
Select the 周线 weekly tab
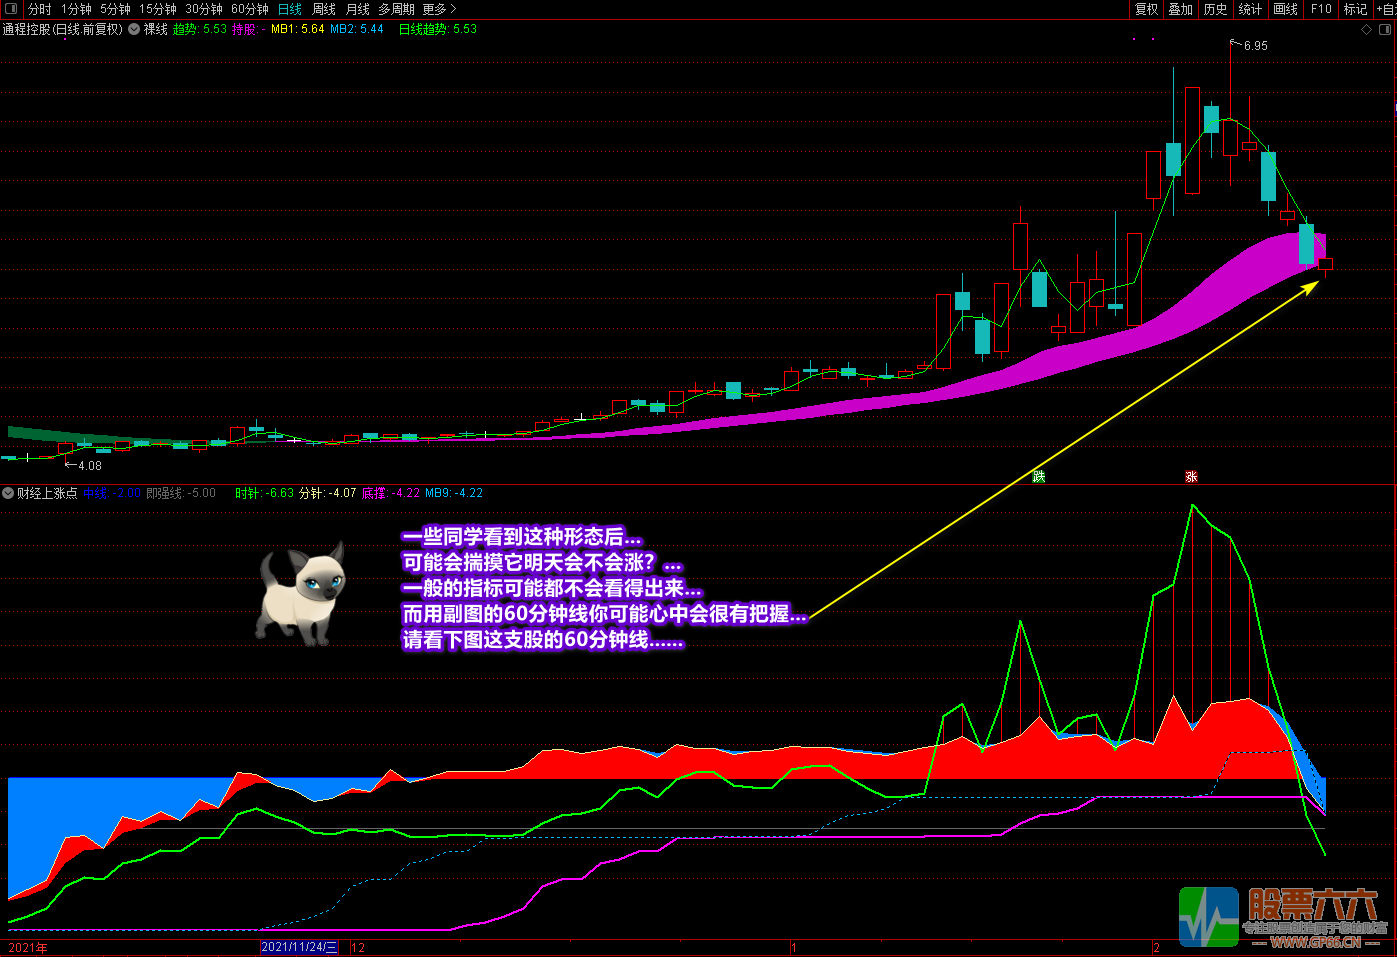click(324, 9)
